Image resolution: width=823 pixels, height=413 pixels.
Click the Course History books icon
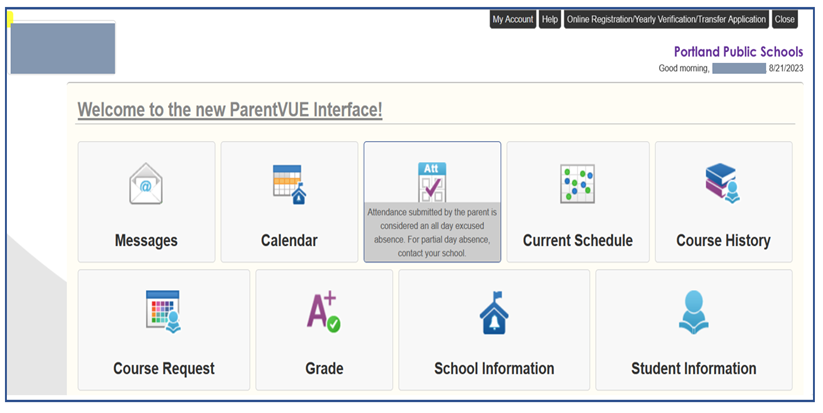point(723,183)
